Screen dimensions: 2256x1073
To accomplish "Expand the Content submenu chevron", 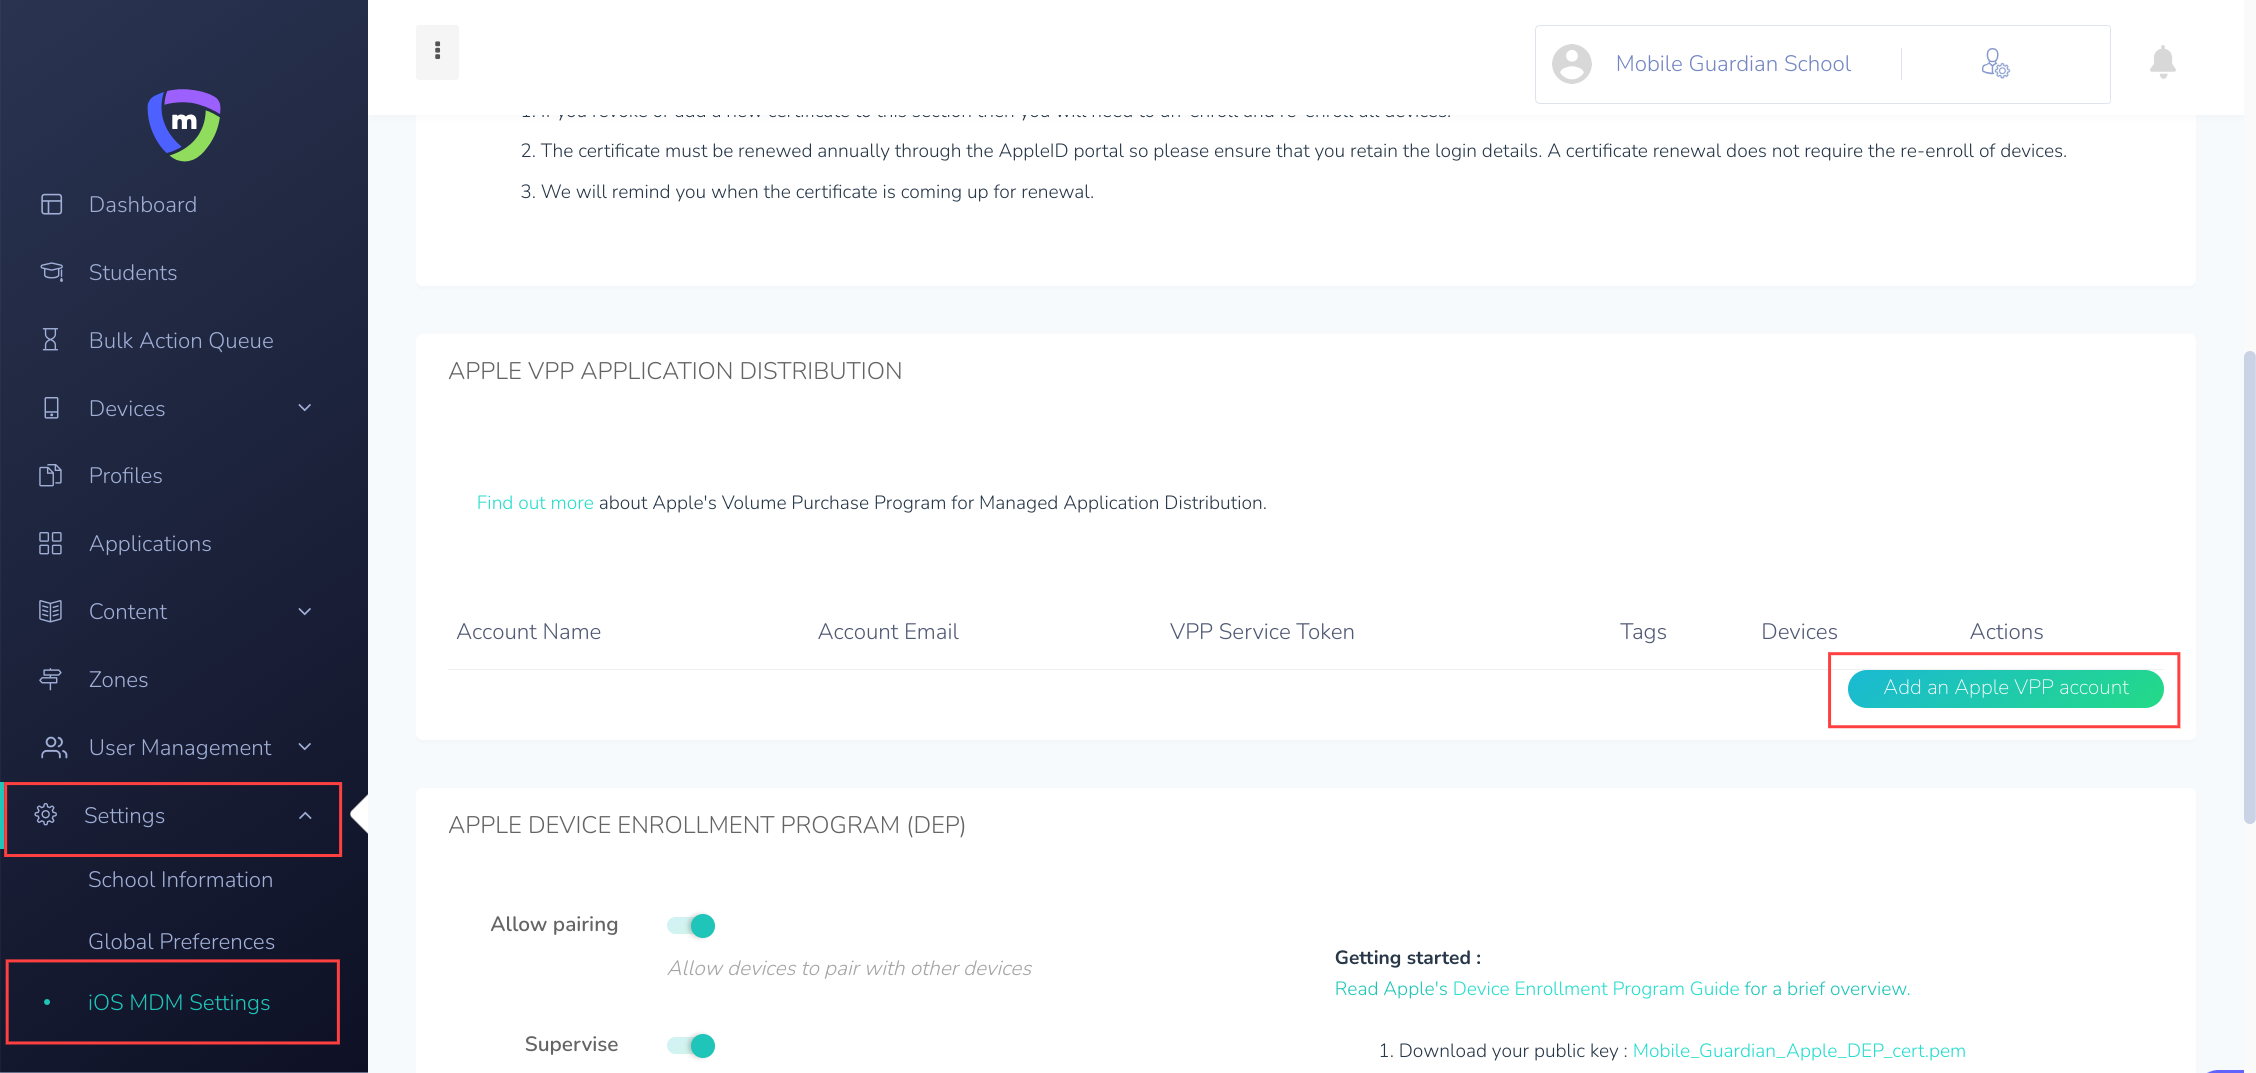I will [x=305, y=611].
